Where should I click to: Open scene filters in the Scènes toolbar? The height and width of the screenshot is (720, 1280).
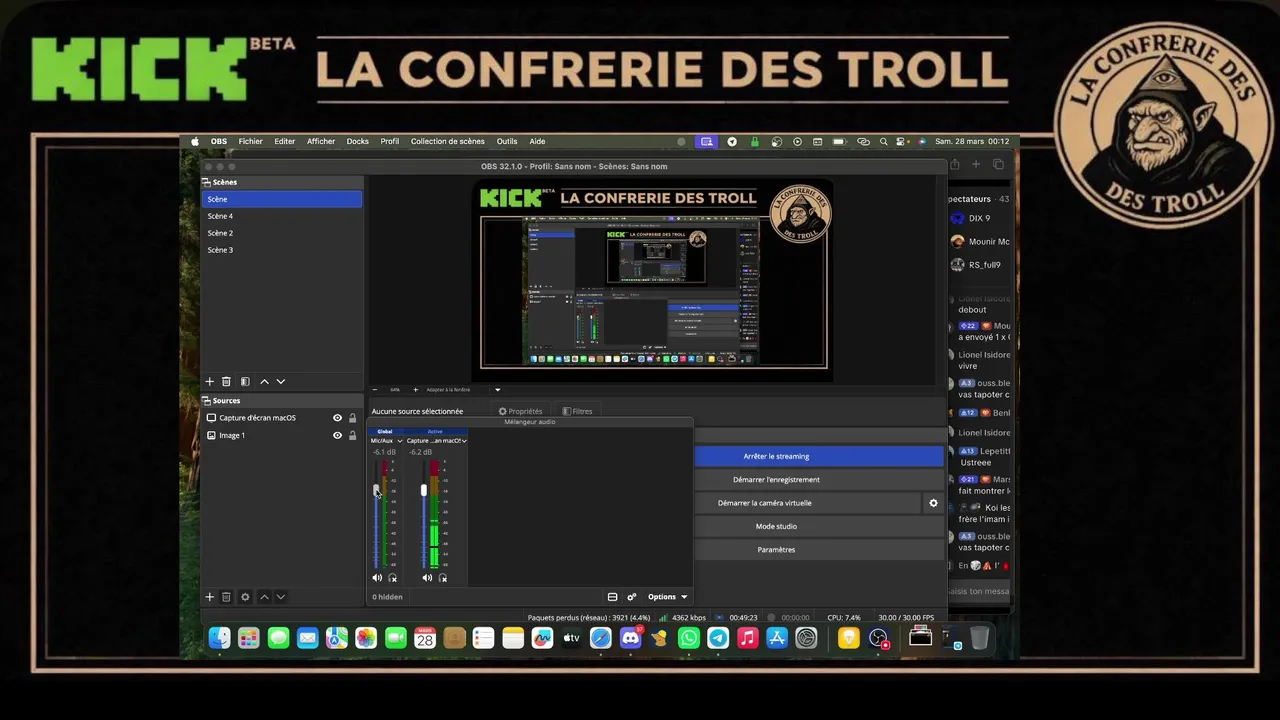coord(245,382)
